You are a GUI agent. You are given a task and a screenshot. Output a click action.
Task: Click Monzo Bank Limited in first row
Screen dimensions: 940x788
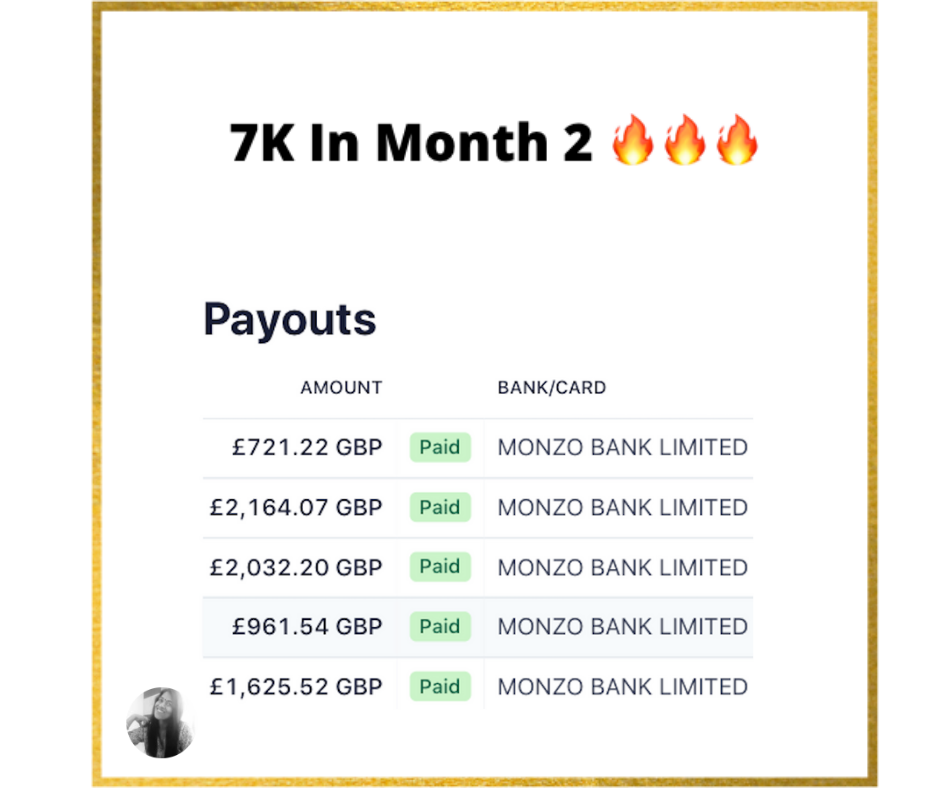coord(622,447)
